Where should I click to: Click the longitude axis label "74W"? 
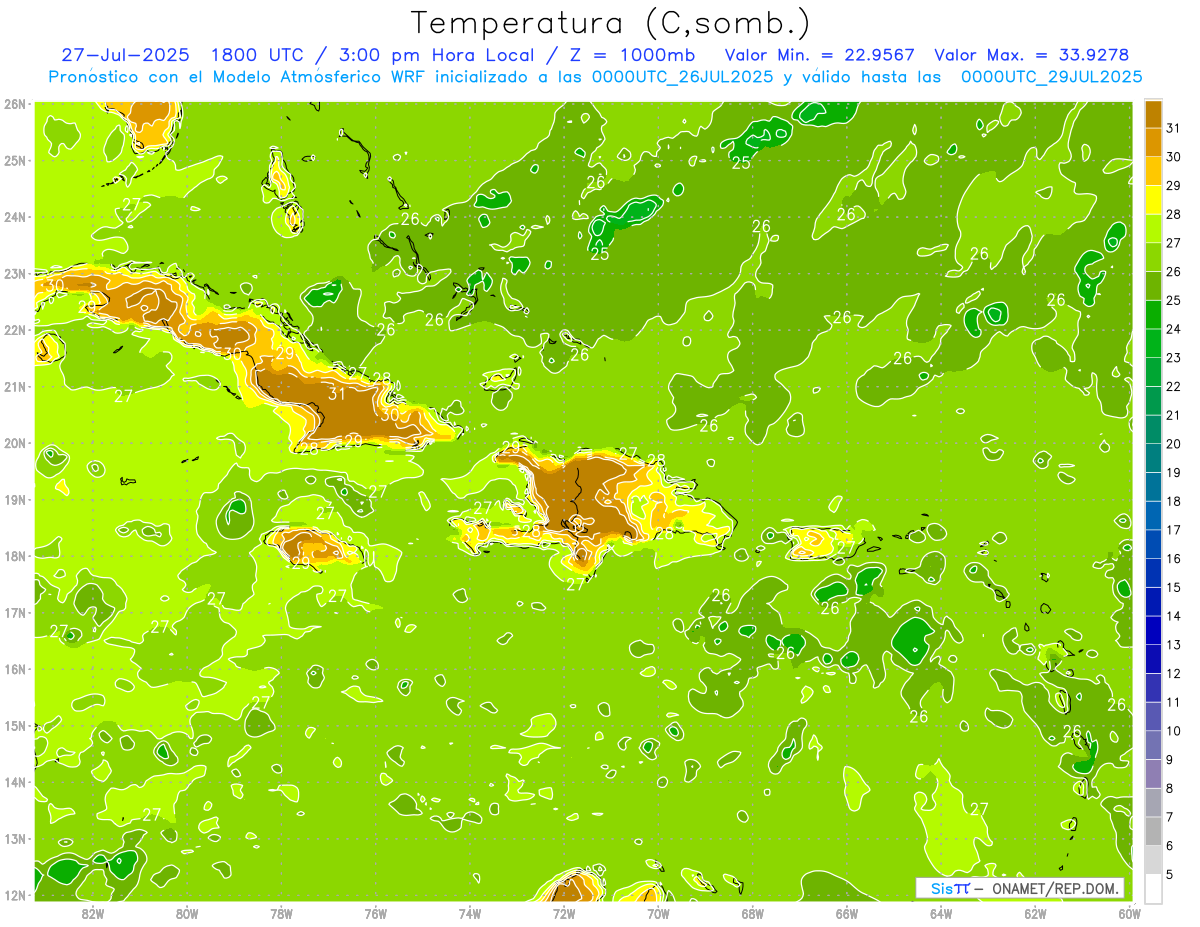[470, 913]
